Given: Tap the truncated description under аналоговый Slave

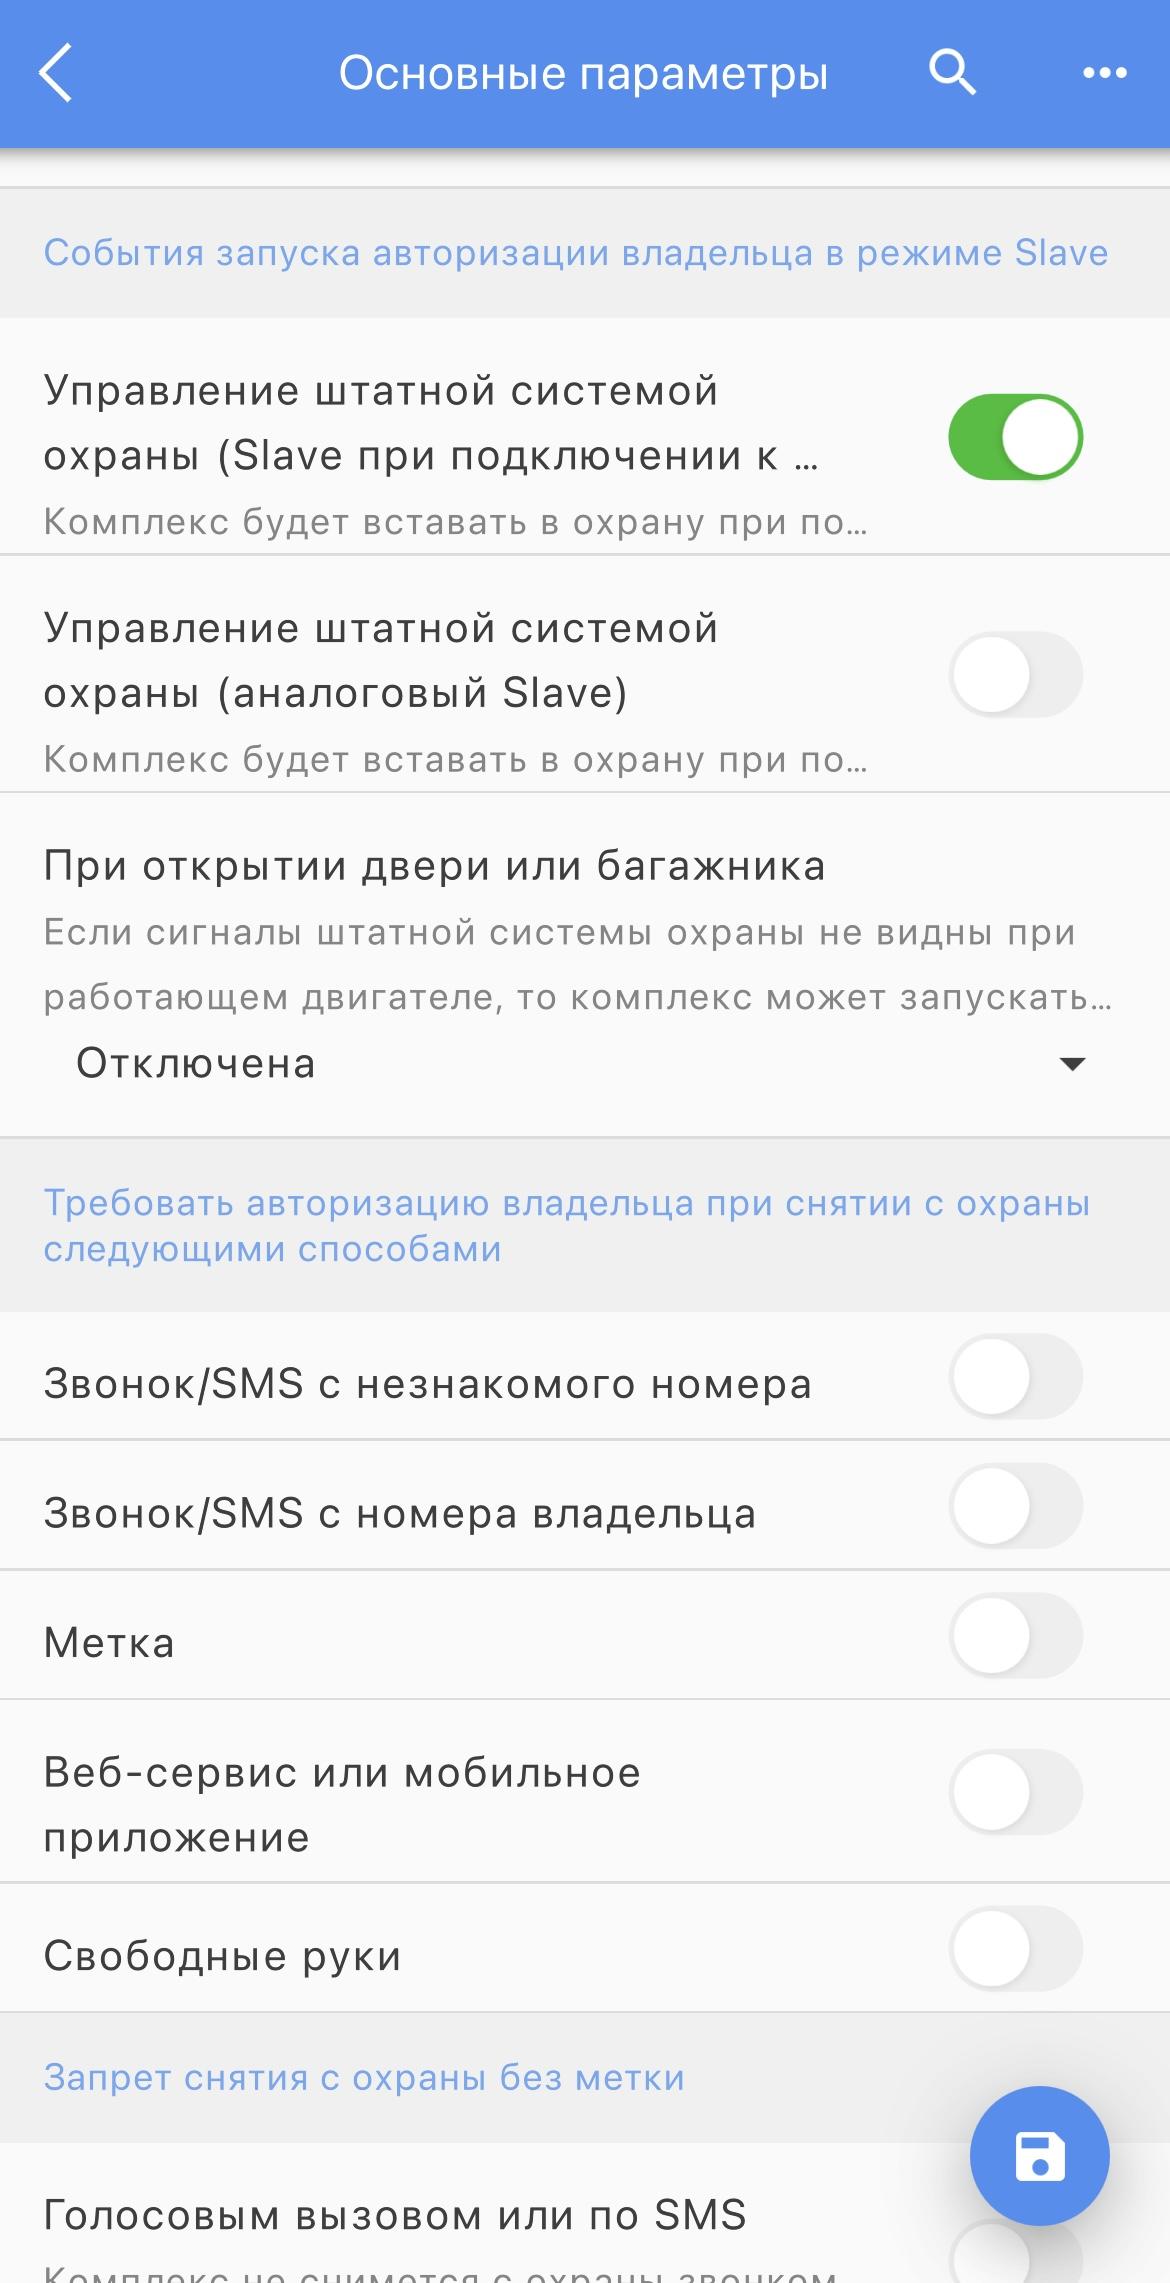Looking at the screenshot, I should click(455, 760).
